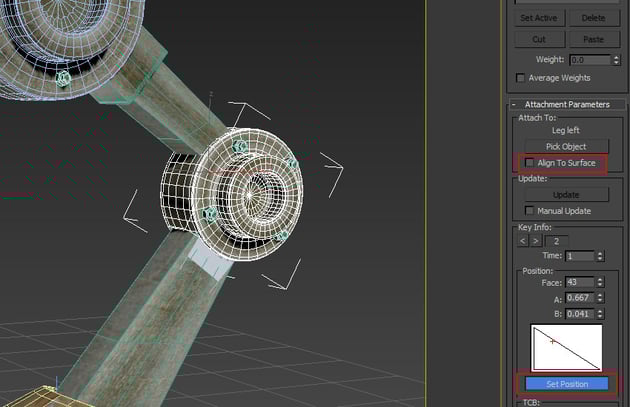Click the key number field showing 2
This screenshot has width=630, height=407.
point(556,241)
